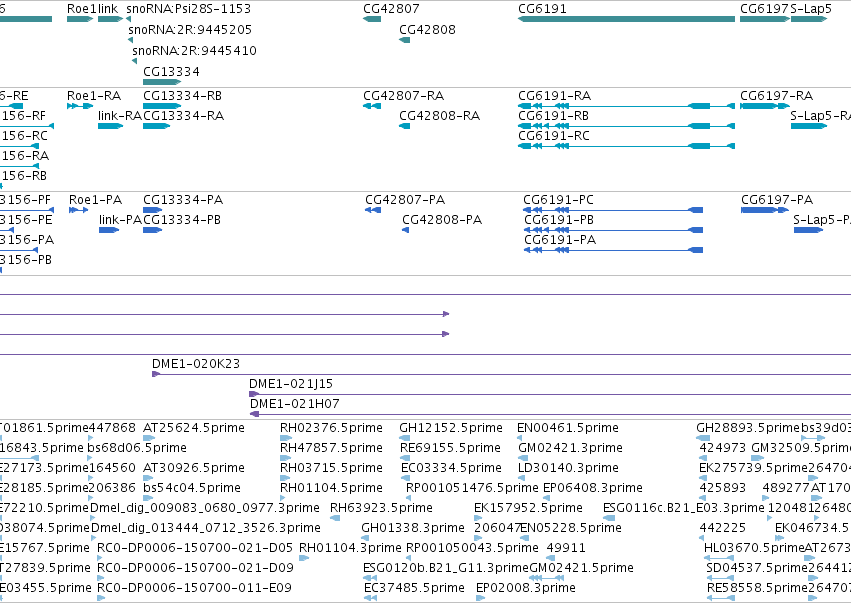
Task: Select CG42808-PA protein label
Action: [442, 220]
